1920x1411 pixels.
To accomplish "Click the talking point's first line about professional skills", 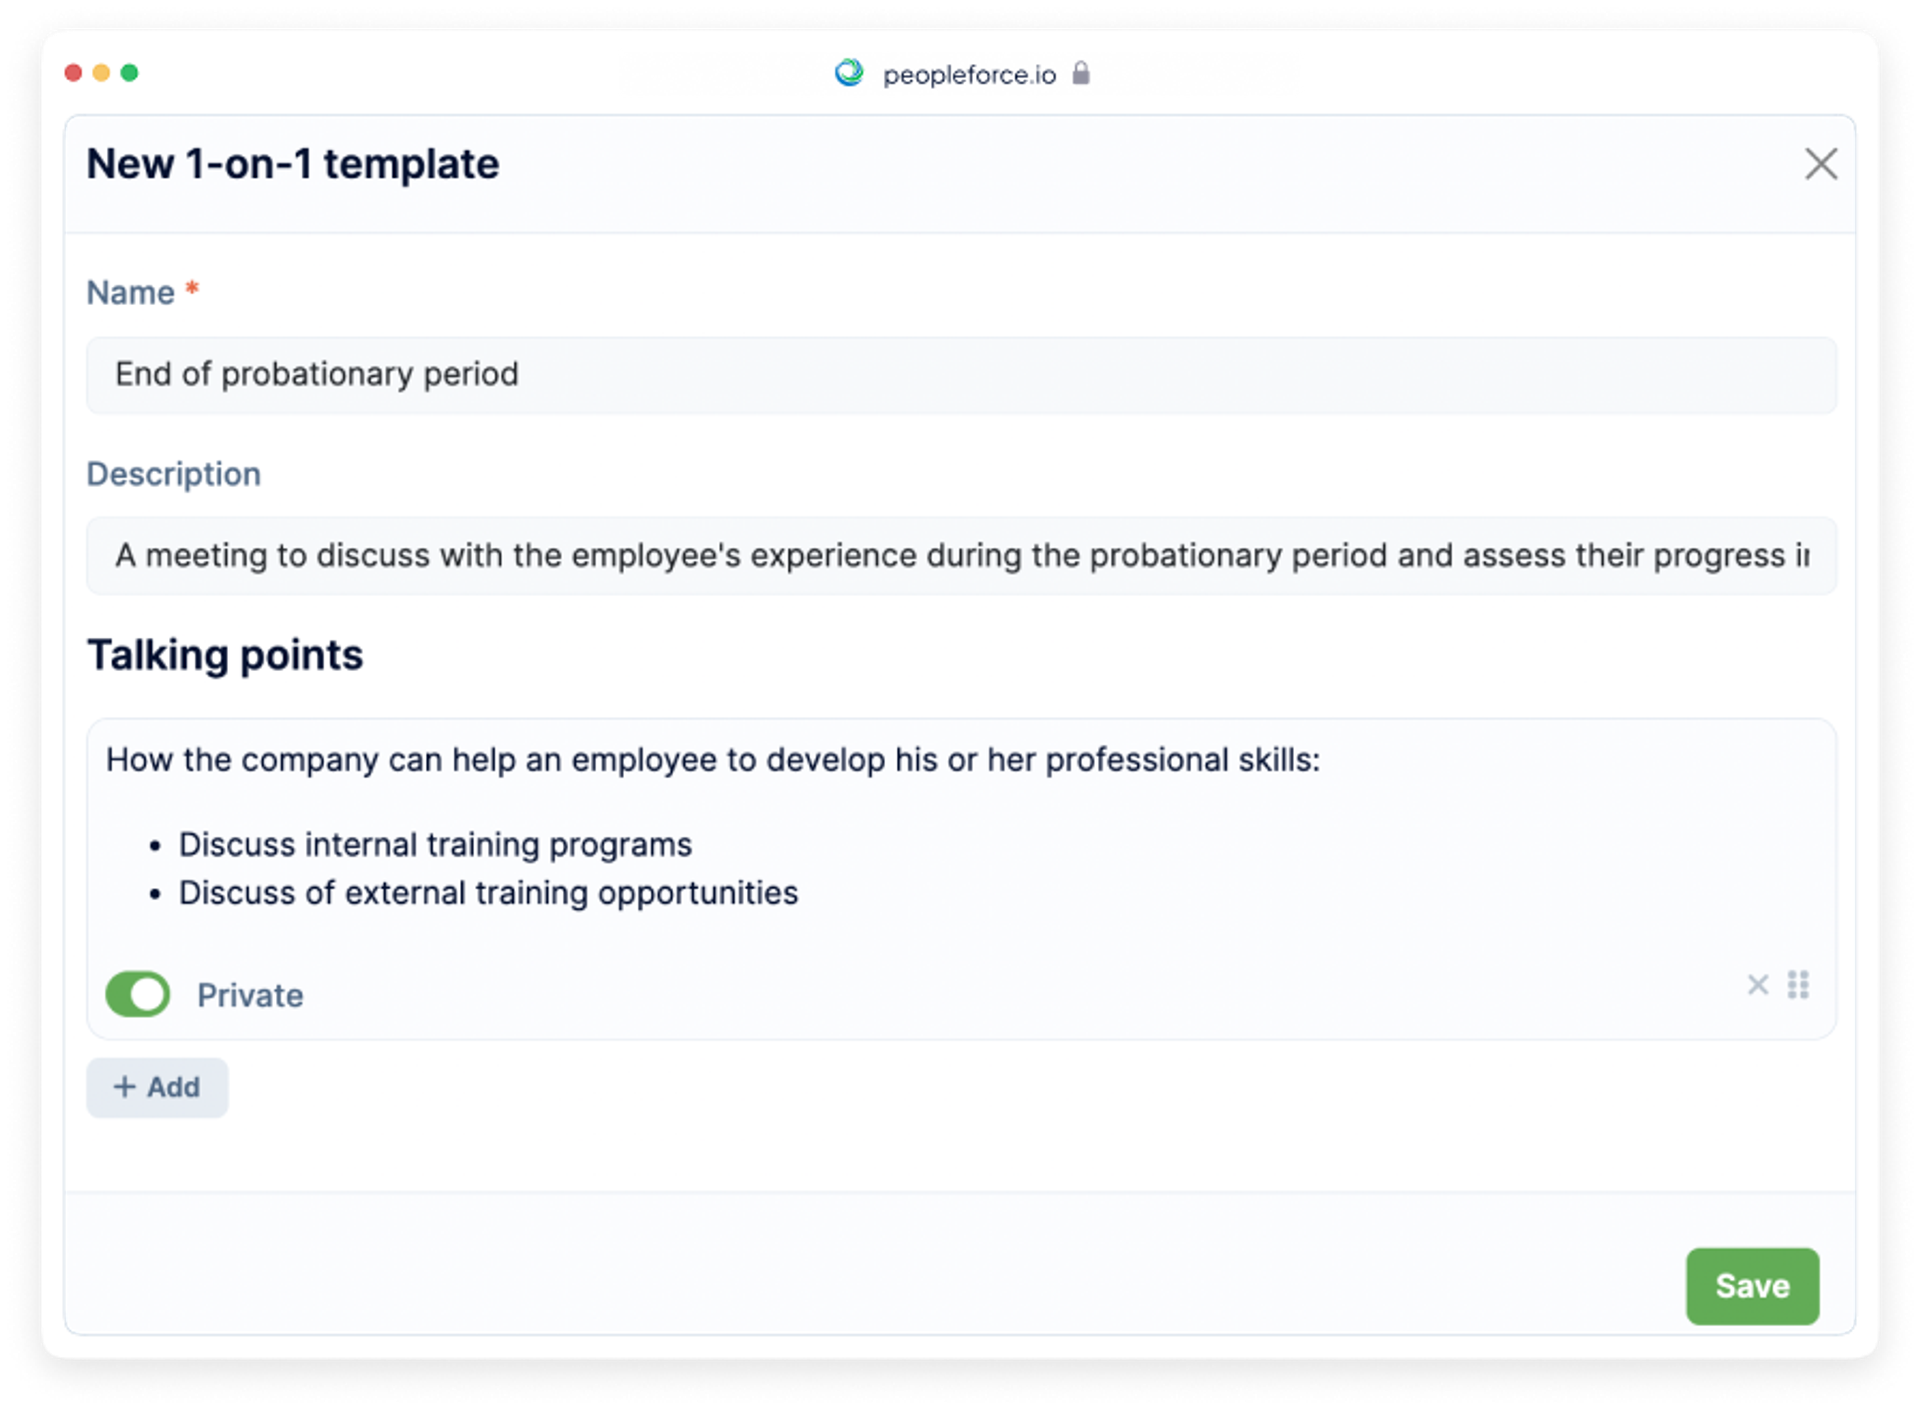I will click(x=713, y=760).
